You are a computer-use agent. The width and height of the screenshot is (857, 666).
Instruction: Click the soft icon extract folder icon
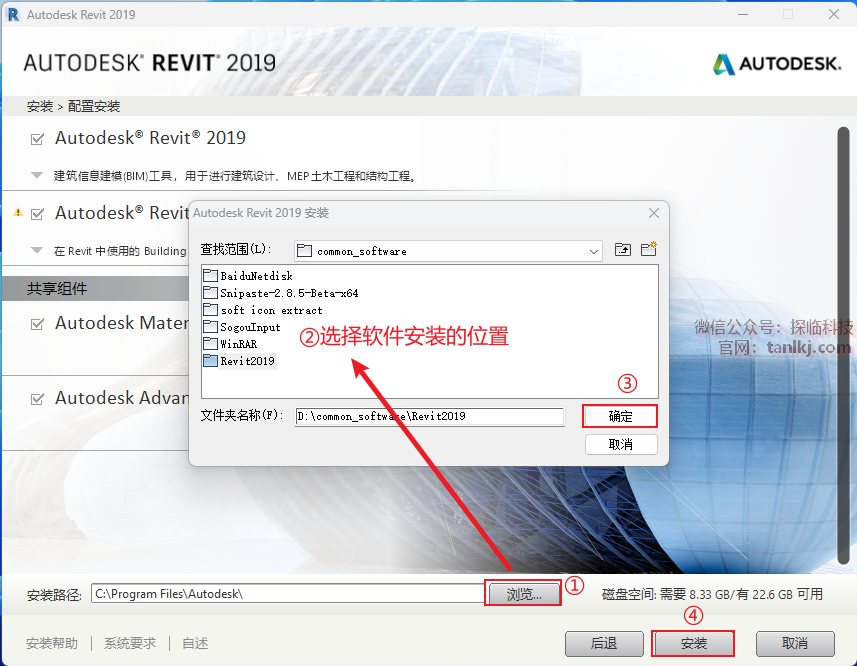pos(210,310)
